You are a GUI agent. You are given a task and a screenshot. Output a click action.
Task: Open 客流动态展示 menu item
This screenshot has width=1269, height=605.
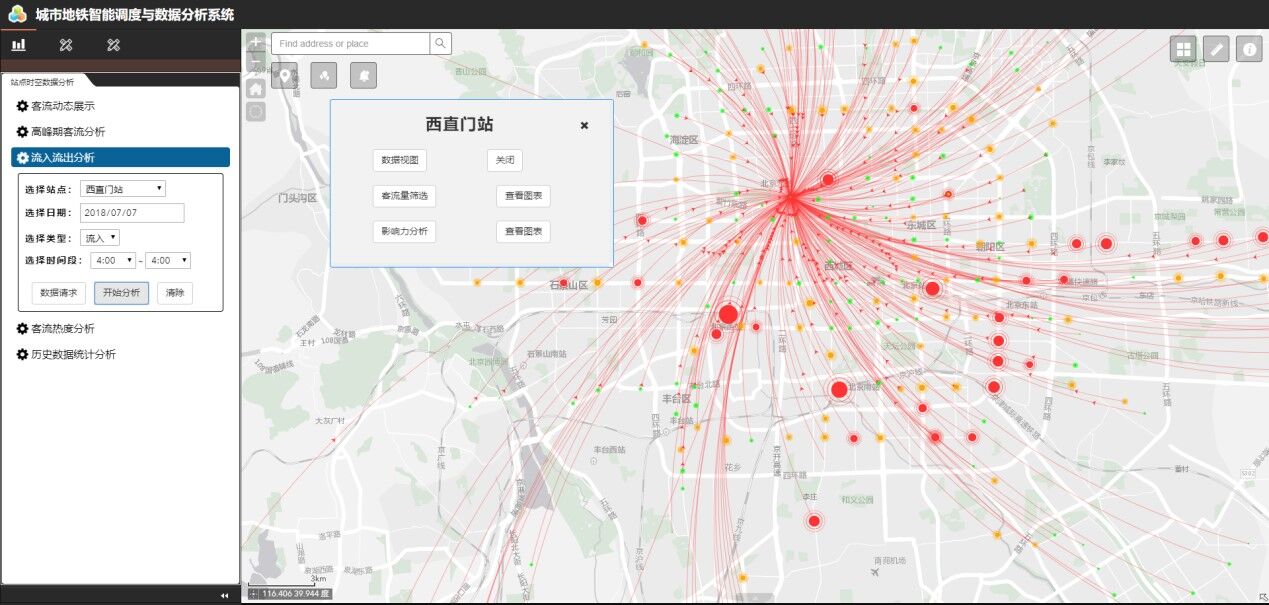pos(62,106)
